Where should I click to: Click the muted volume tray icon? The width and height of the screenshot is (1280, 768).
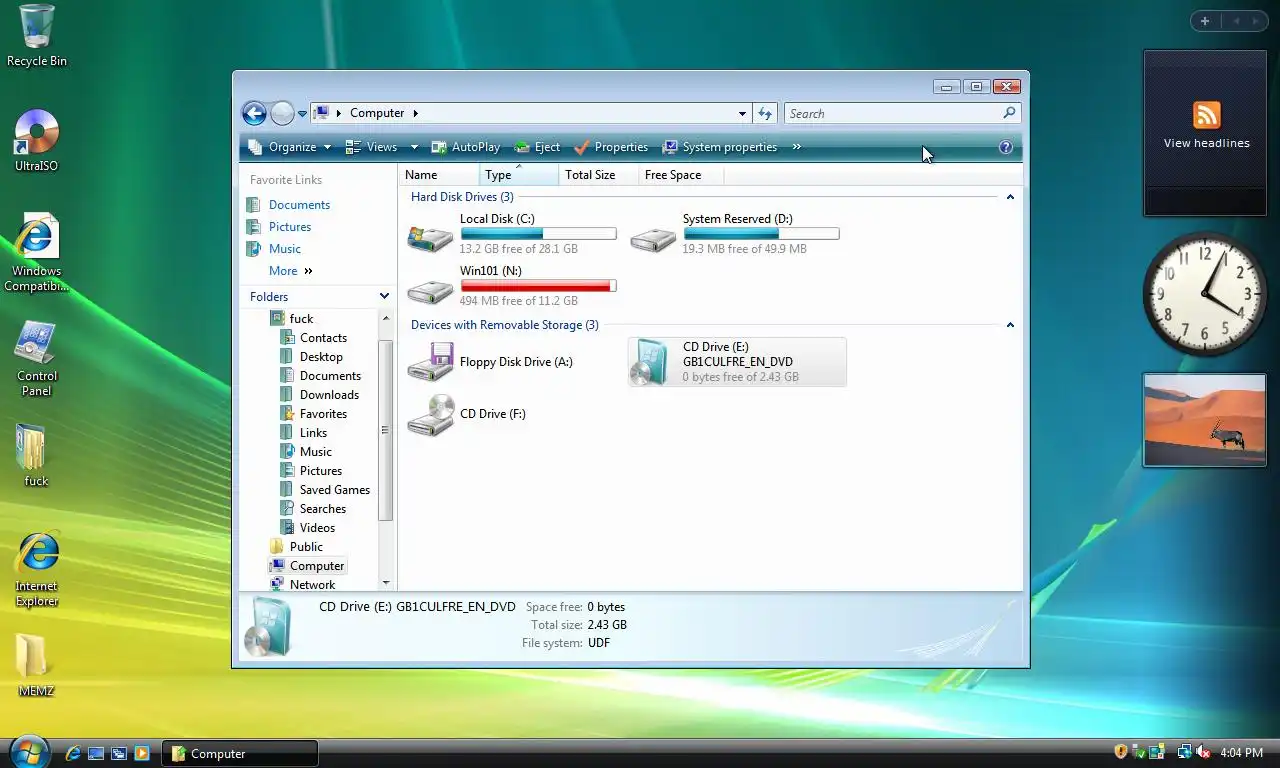(x=1204, y=752)
